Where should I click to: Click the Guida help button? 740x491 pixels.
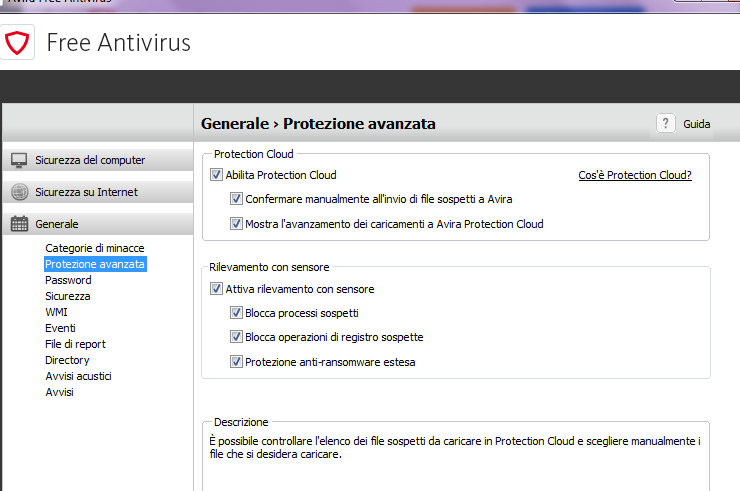pyautogui.click(x=697, y=124)
